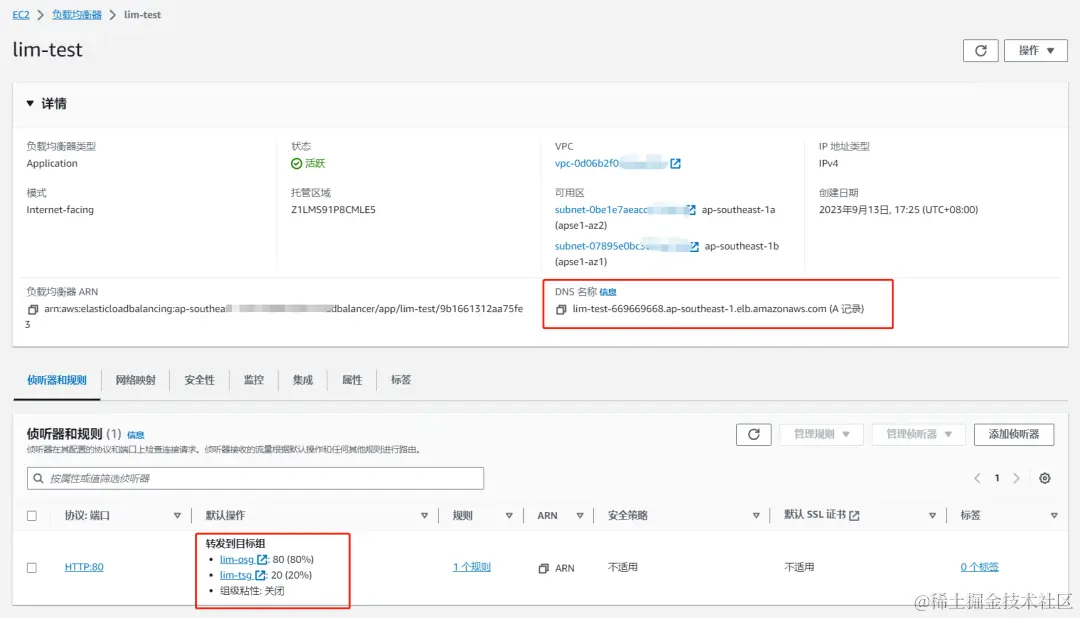Sort by 标签 column arrow
This screenshot has width=1080, height=618.
1054,515
